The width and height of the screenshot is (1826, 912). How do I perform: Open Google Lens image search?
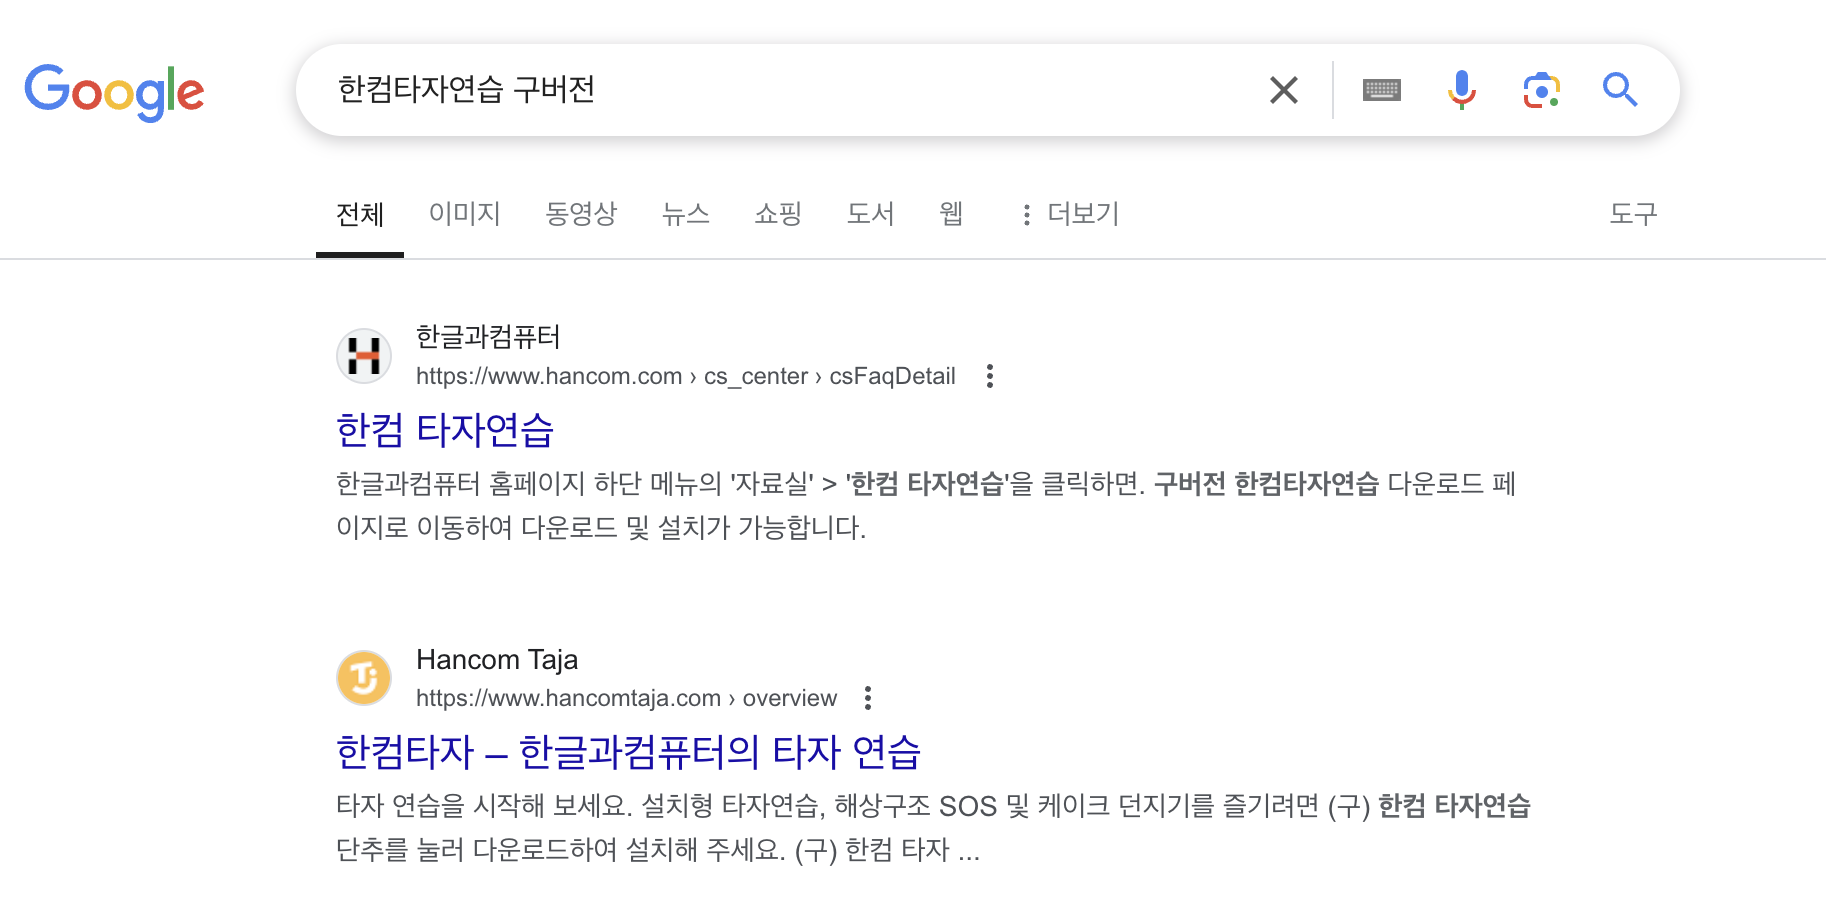tap(1540, 89)
